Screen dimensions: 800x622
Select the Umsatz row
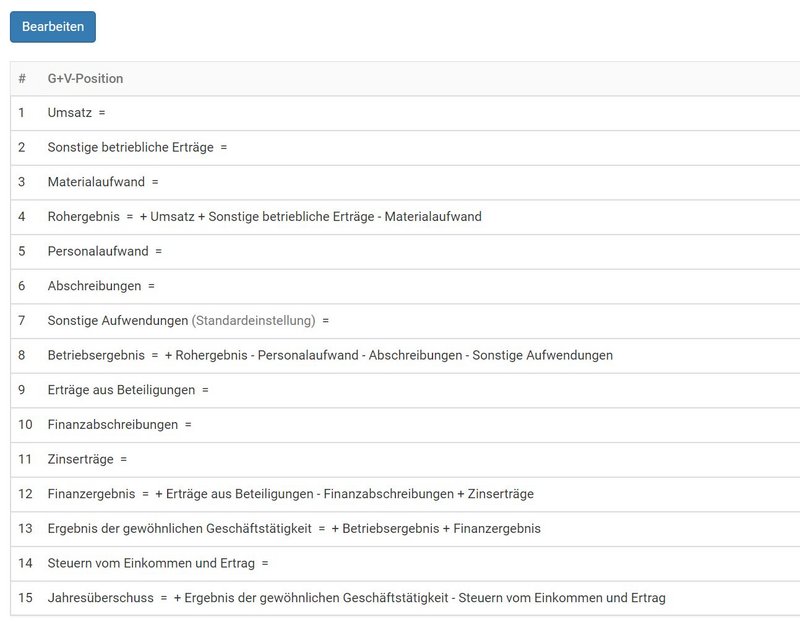click(x=76, y=113)
